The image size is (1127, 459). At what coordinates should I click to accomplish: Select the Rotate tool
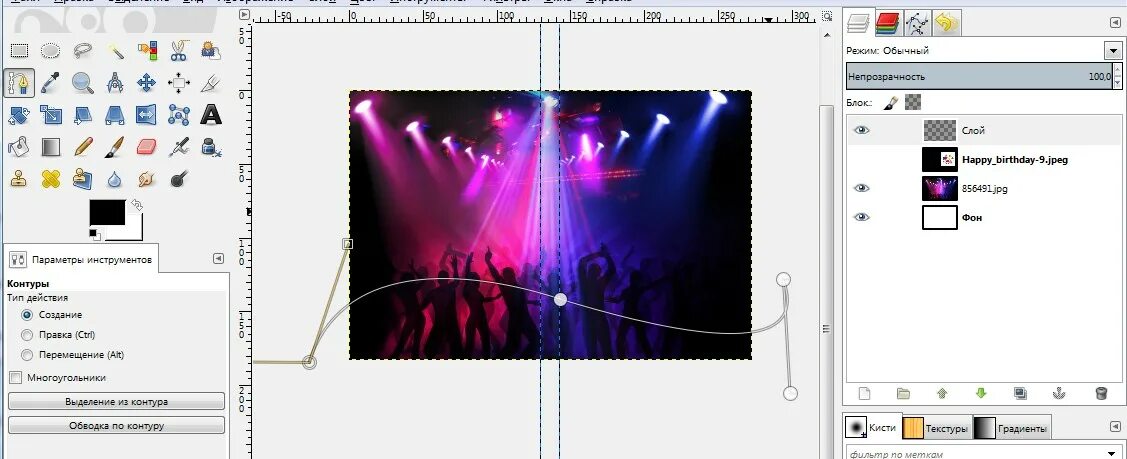tap(19, 115)
